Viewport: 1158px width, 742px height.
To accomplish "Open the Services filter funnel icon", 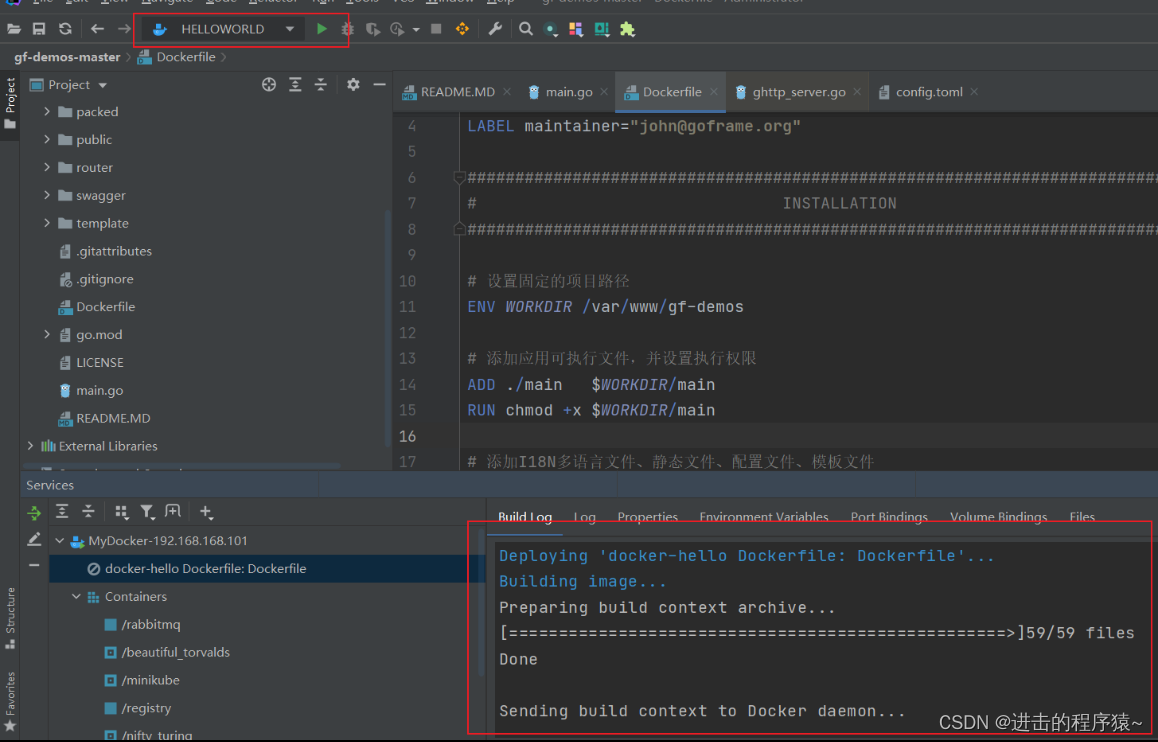I will tap(147, 512).
